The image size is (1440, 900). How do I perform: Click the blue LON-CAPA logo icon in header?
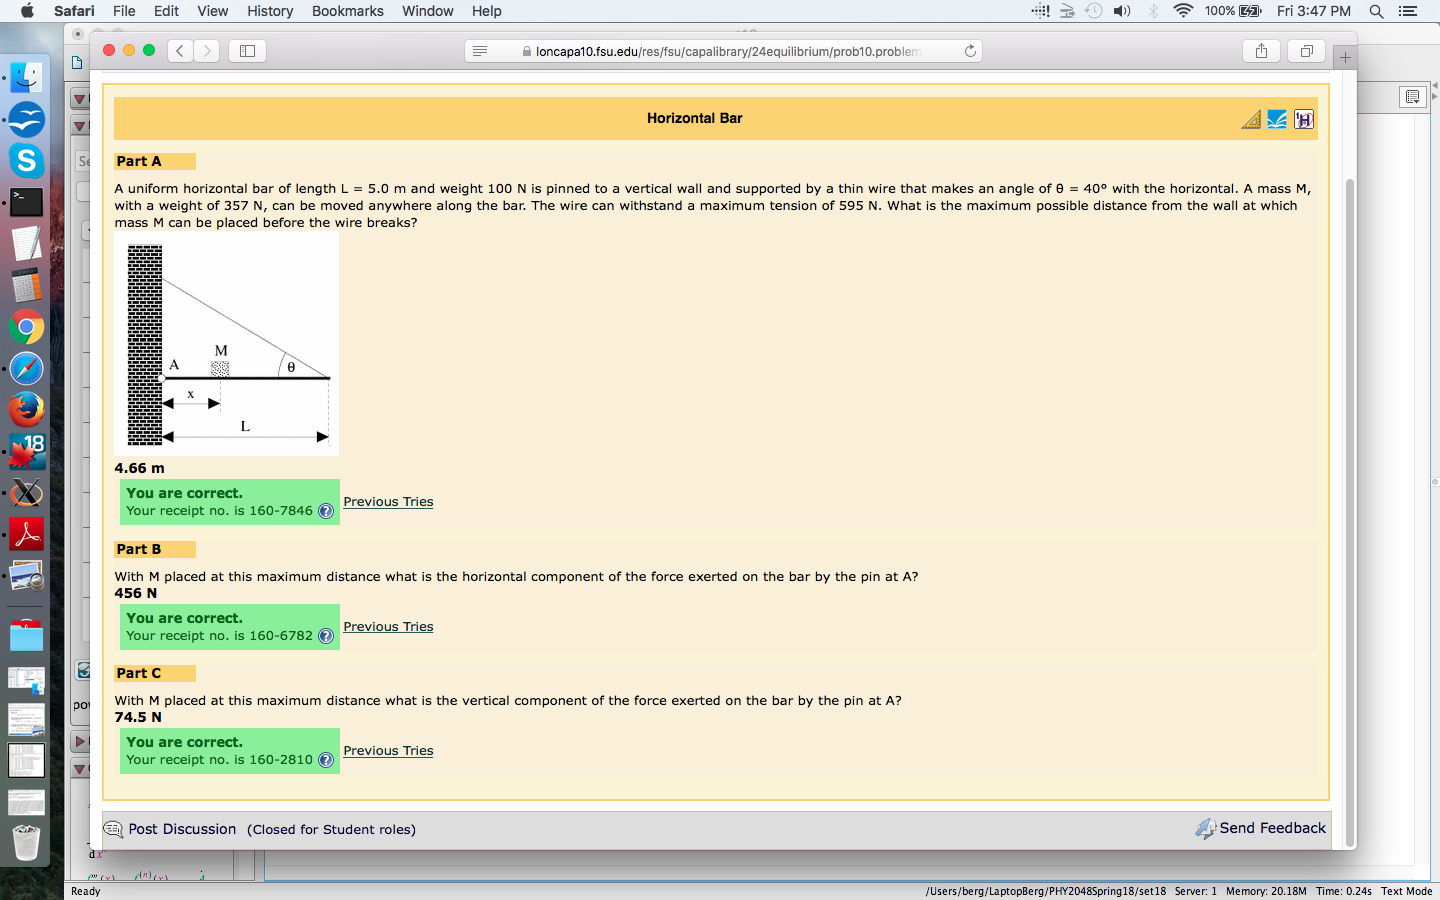click(1277, 120)
